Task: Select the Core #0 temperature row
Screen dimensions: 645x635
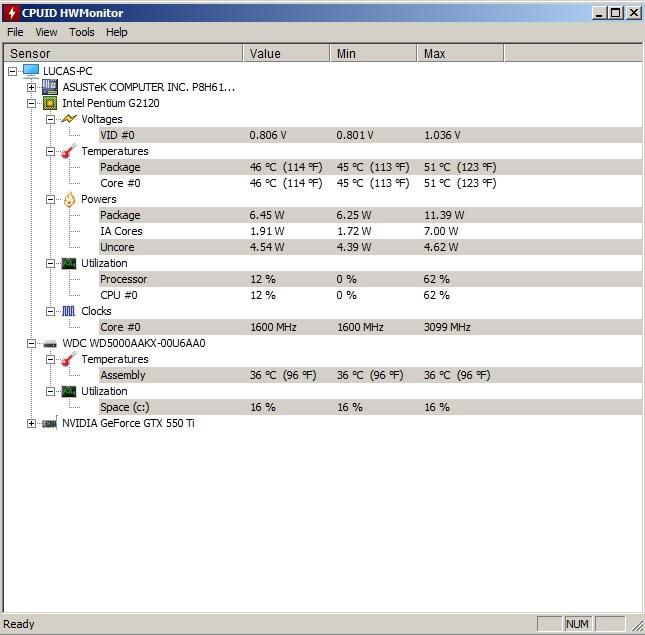Action: click(x=370, y=183)
